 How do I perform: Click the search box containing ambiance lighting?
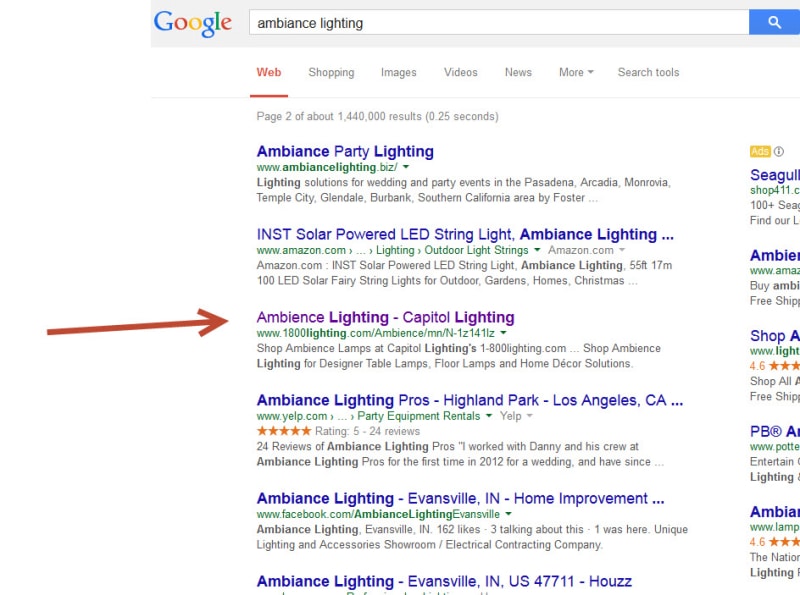point(499,22)
